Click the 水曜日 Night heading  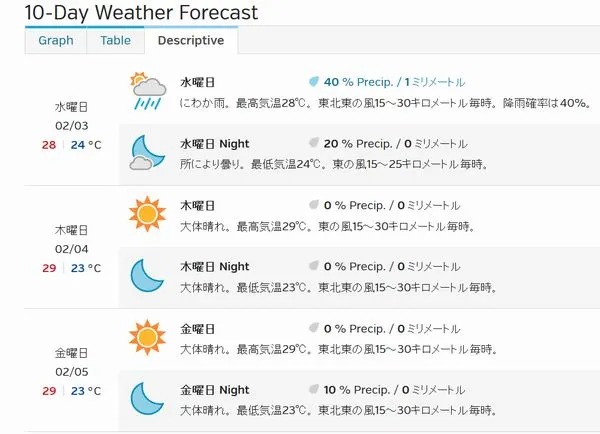click(x=215, y=144)
